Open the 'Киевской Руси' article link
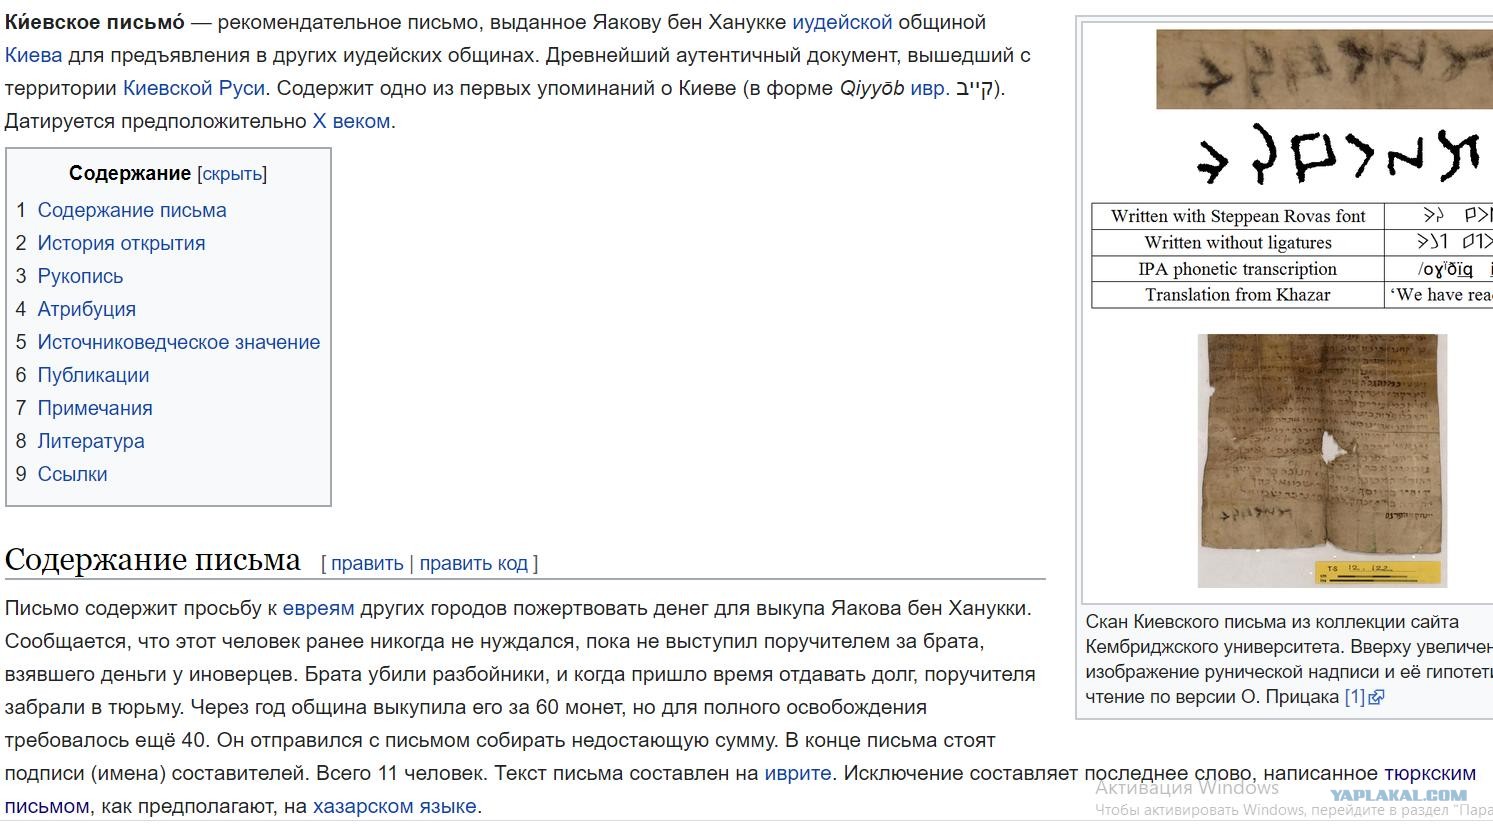1493x825 pixels. pyautogui.click(x=194, y=88)
